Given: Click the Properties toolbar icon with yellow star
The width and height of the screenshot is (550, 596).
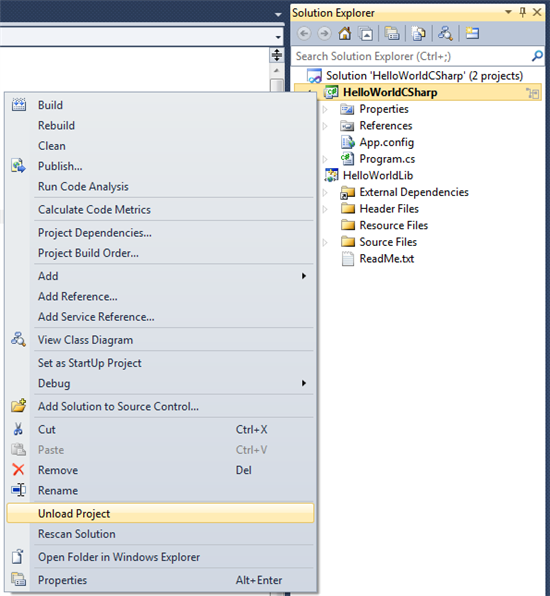Looking at the screenshot, I should 472,33.
